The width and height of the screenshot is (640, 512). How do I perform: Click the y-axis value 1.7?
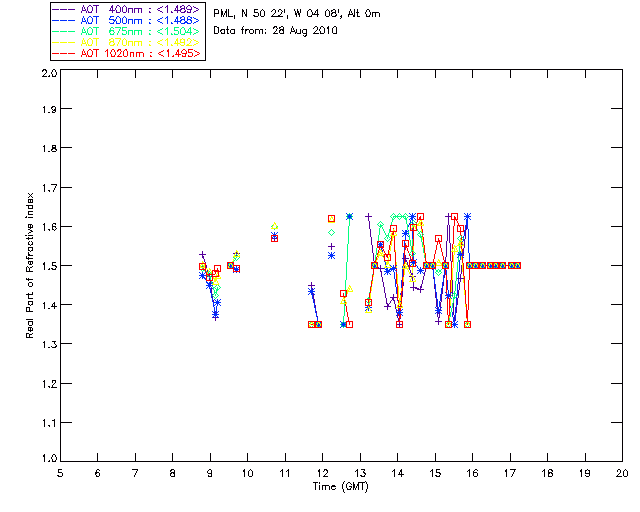(x=49, y=188)
